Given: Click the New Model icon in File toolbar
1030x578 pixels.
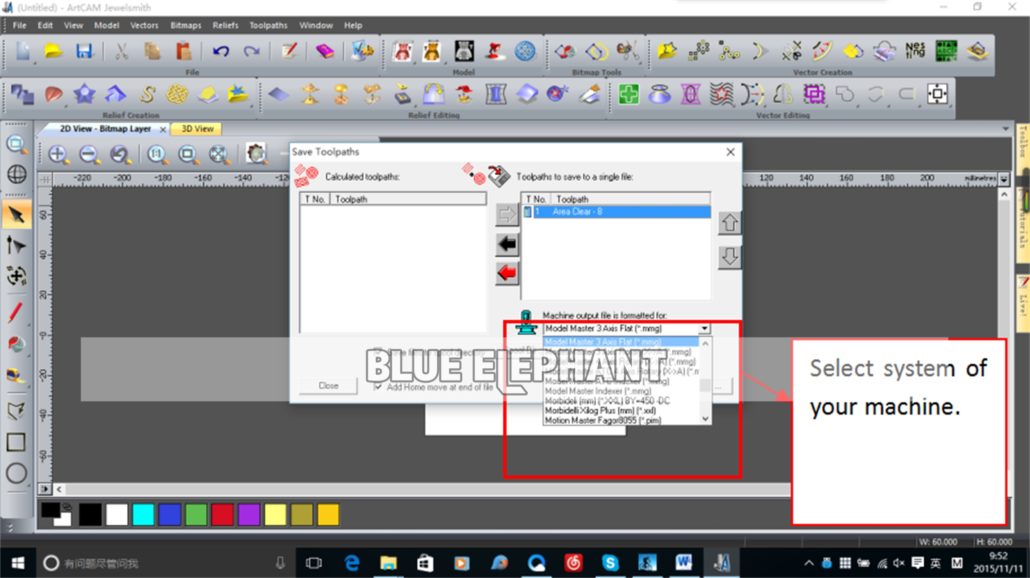Looking at the screenshot, I should click(23, 51).
